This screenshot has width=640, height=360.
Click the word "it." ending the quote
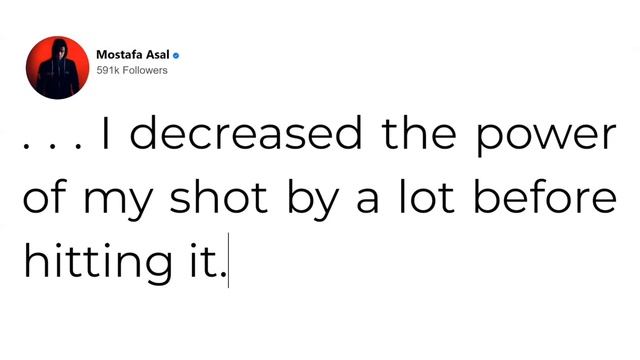tap(208, 260)
